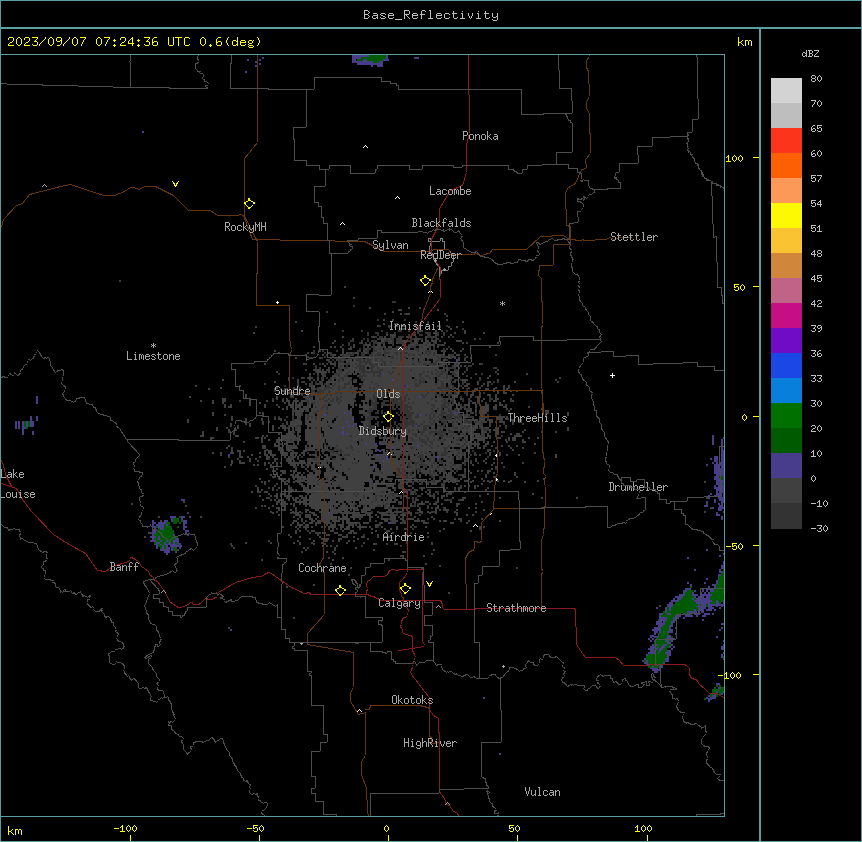Click the Sylvan label

tap(390, 245)
